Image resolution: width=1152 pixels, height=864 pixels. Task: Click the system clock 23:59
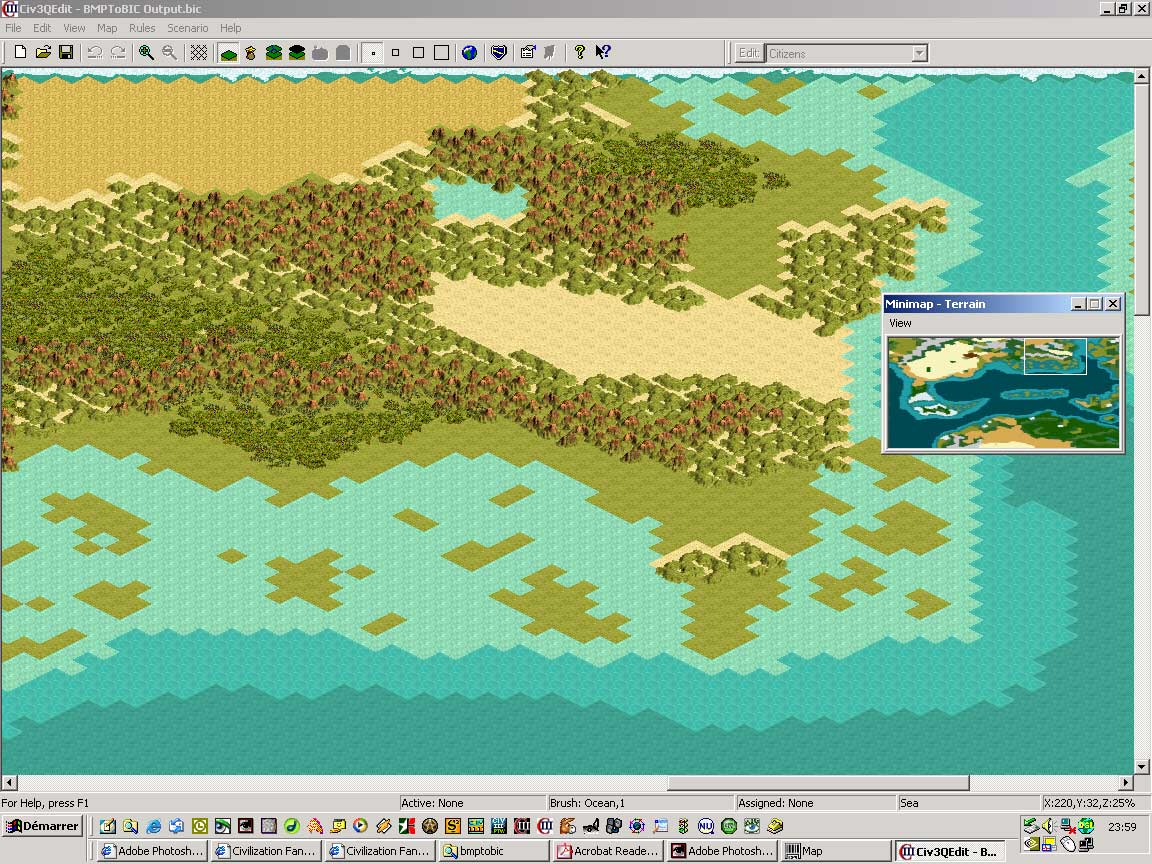1122,827
